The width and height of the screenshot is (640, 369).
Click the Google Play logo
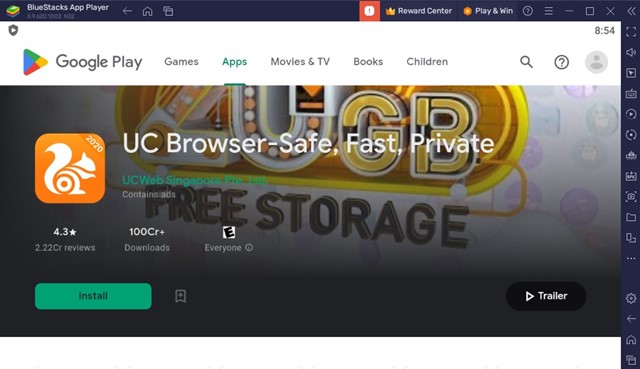pyautogui.click(x=82, y=62)
